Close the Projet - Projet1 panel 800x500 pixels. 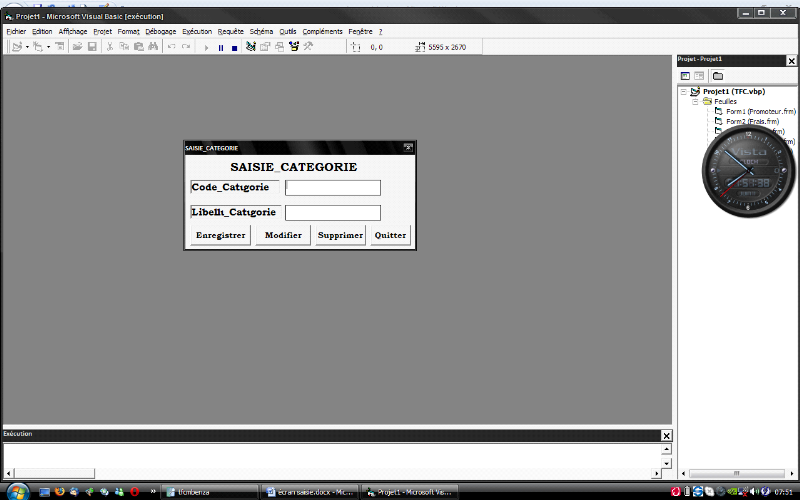[x=791, y=61]
